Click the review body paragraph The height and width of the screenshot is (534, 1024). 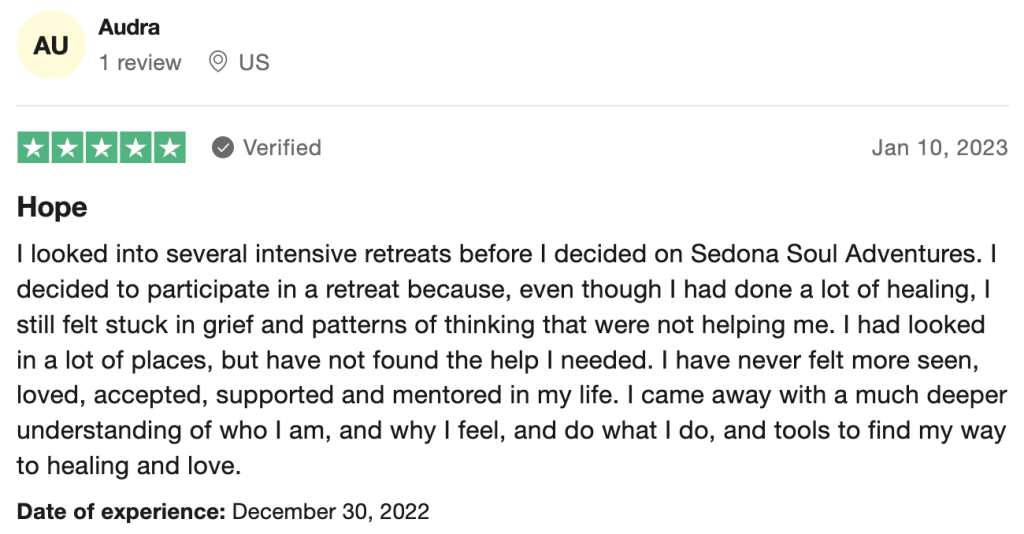coord(512,360)
